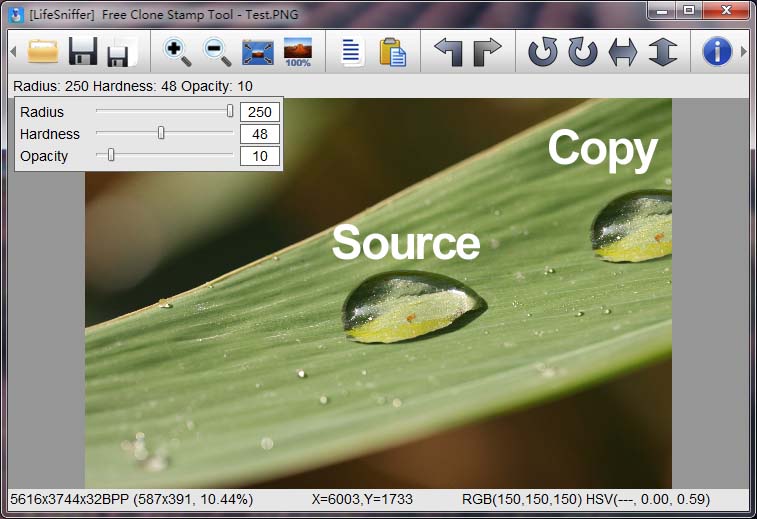Click the Radius slider handle
The image size is (757, 519).
[230, 111]
